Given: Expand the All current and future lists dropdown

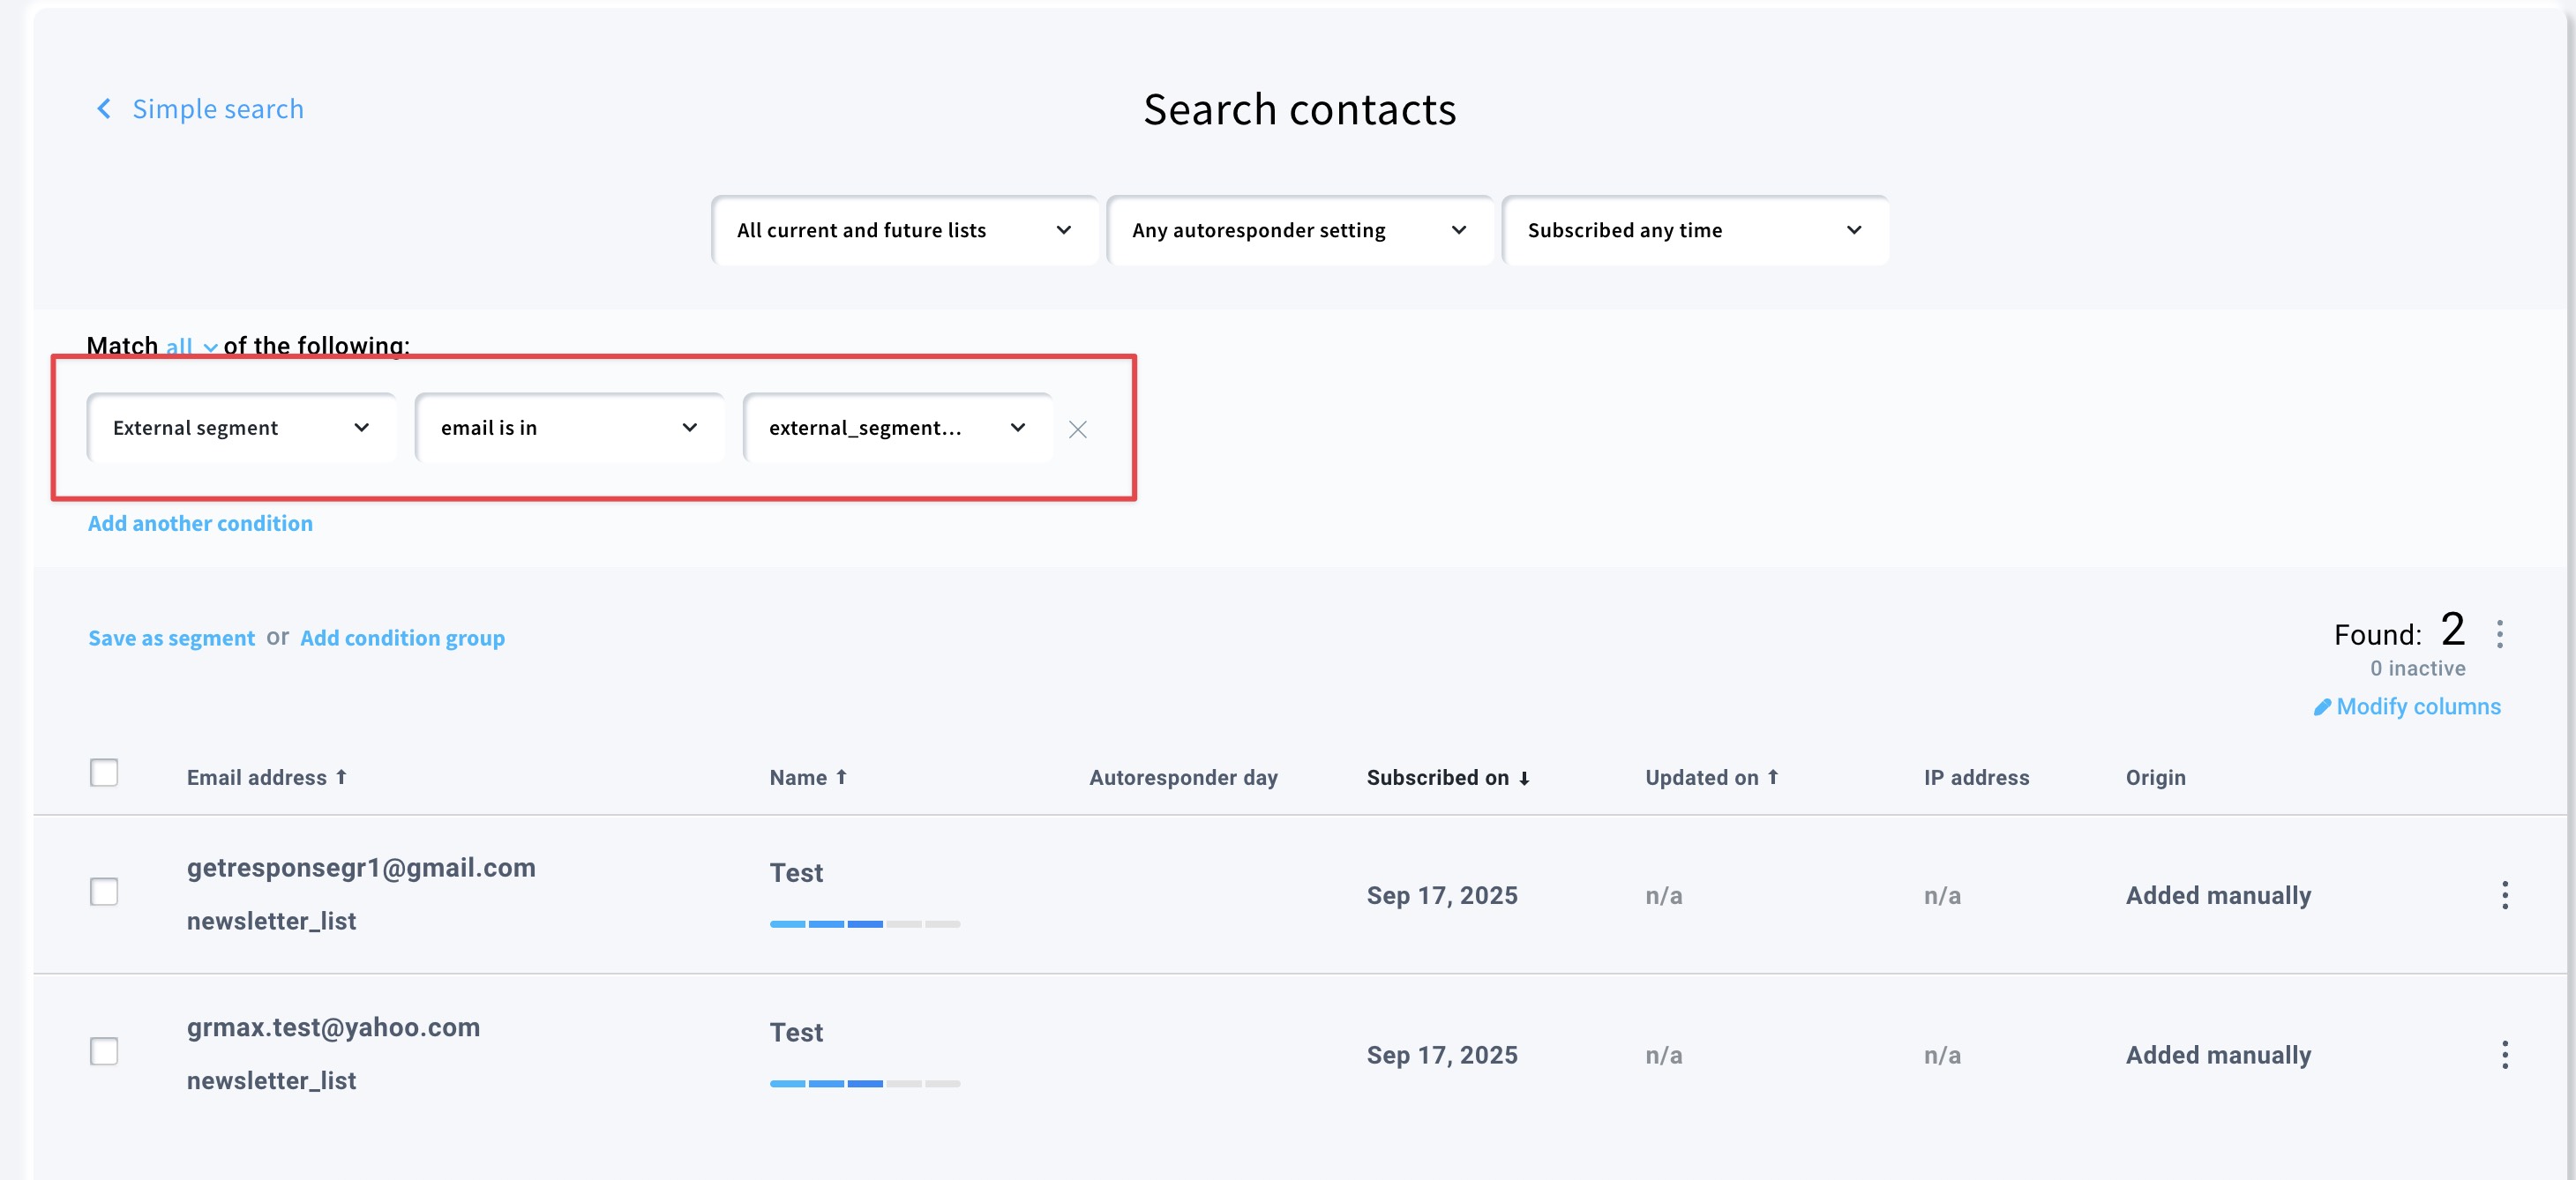Looking at the screenshot, I should (x=903, y=231).
